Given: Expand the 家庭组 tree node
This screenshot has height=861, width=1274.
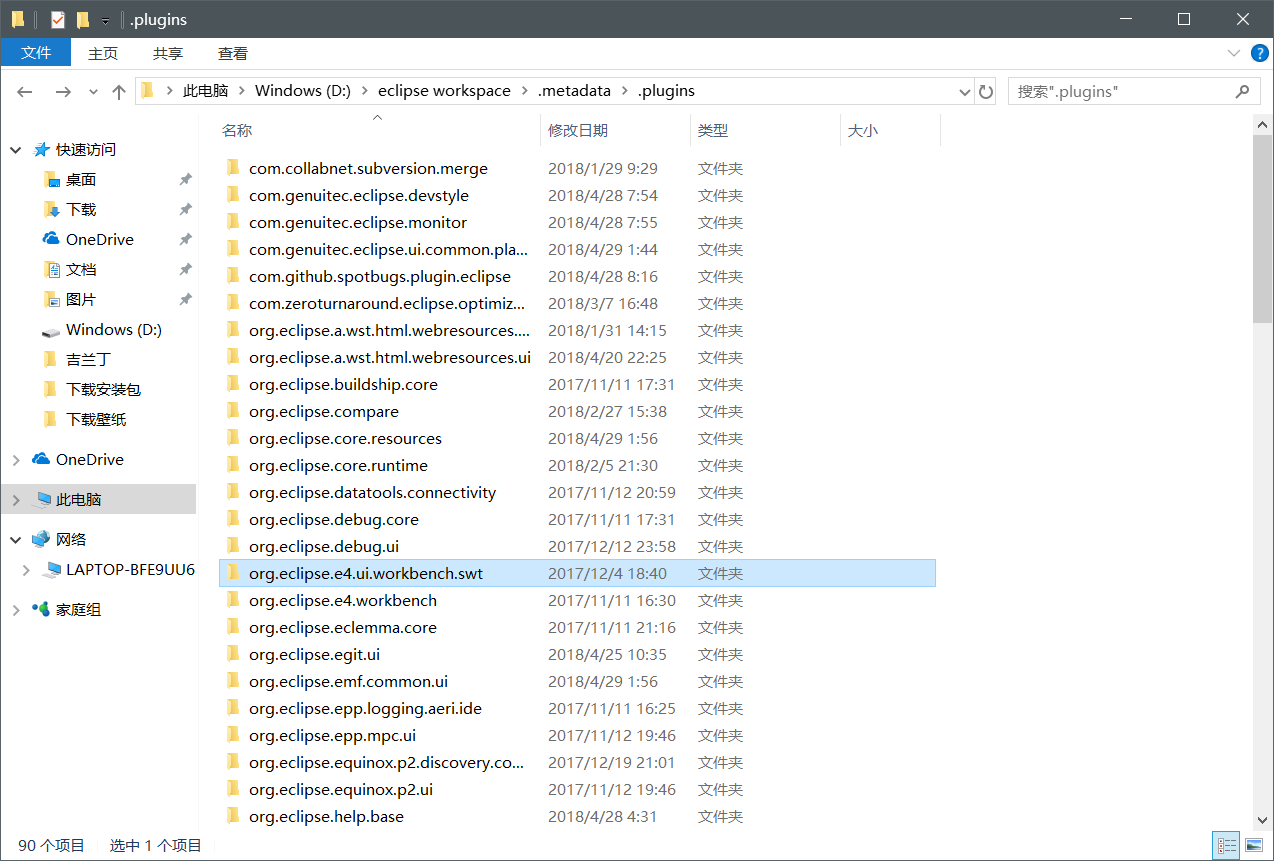Looking at the screenshot, I should point(16,610).
